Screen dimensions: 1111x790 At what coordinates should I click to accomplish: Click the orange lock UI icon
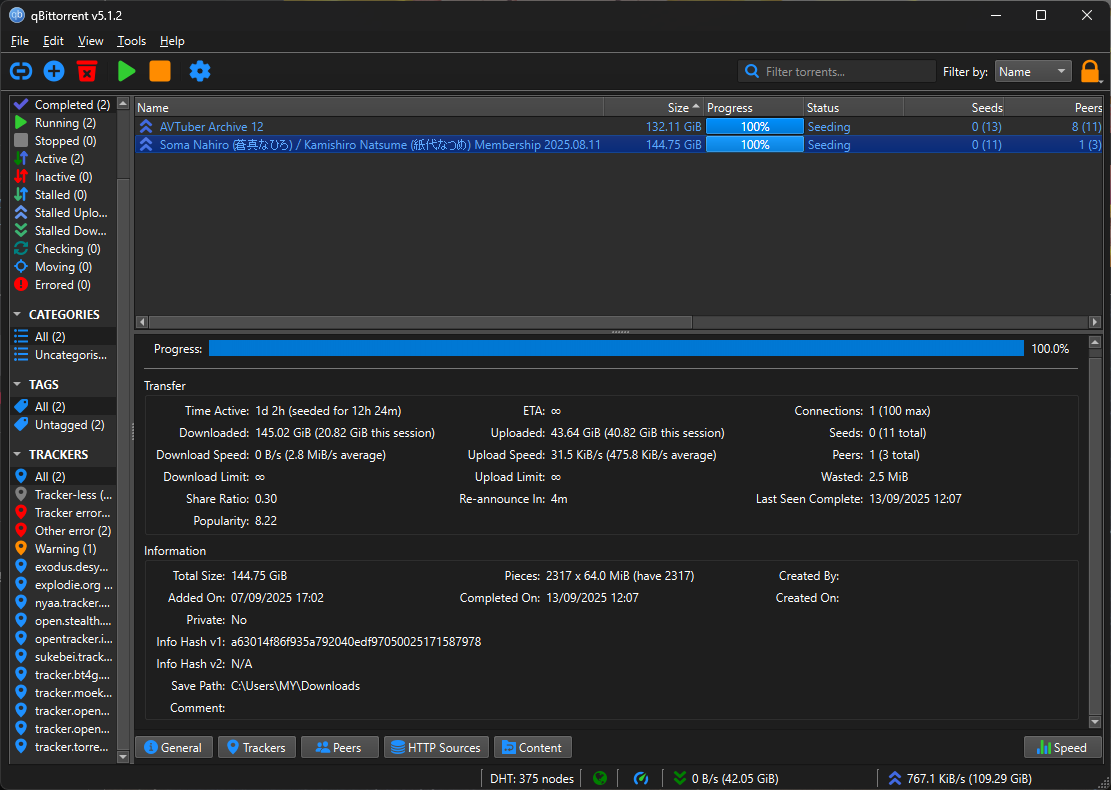point(1090,72)
